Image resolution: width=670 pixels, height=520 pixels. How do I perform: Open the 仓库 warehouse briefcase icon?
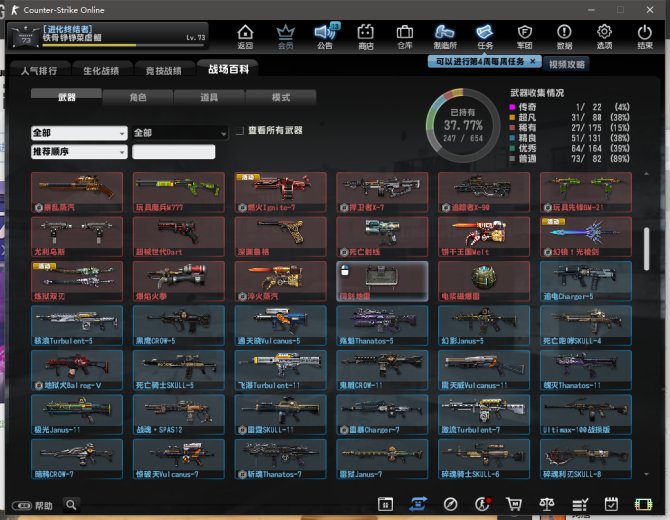(x=405, y=36)
